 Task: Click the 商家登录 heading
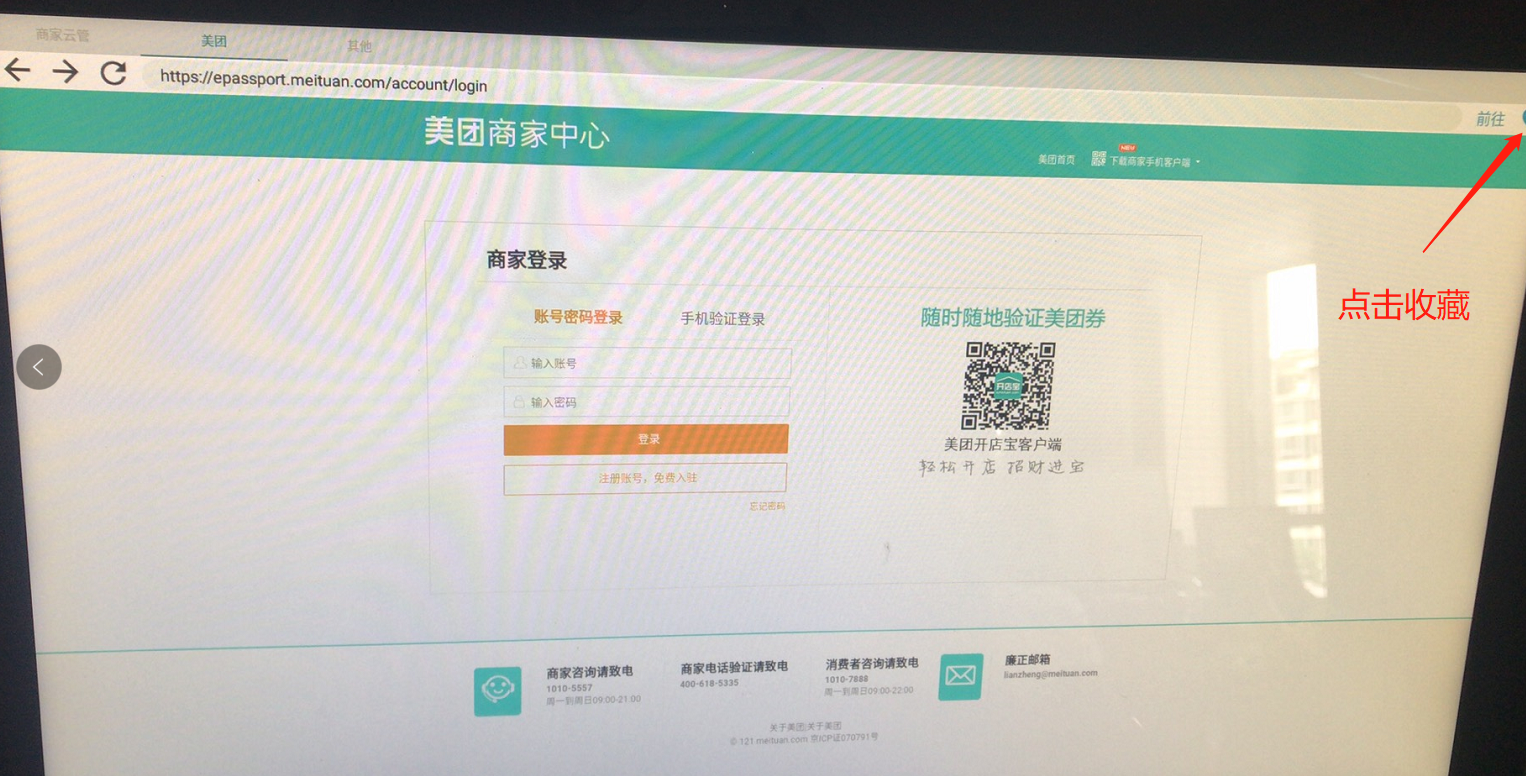(527, 261)
